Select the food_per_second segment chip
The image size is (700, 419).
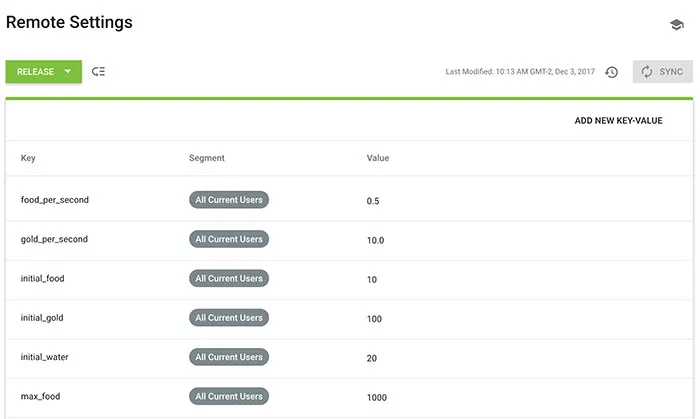pos(229,200)
